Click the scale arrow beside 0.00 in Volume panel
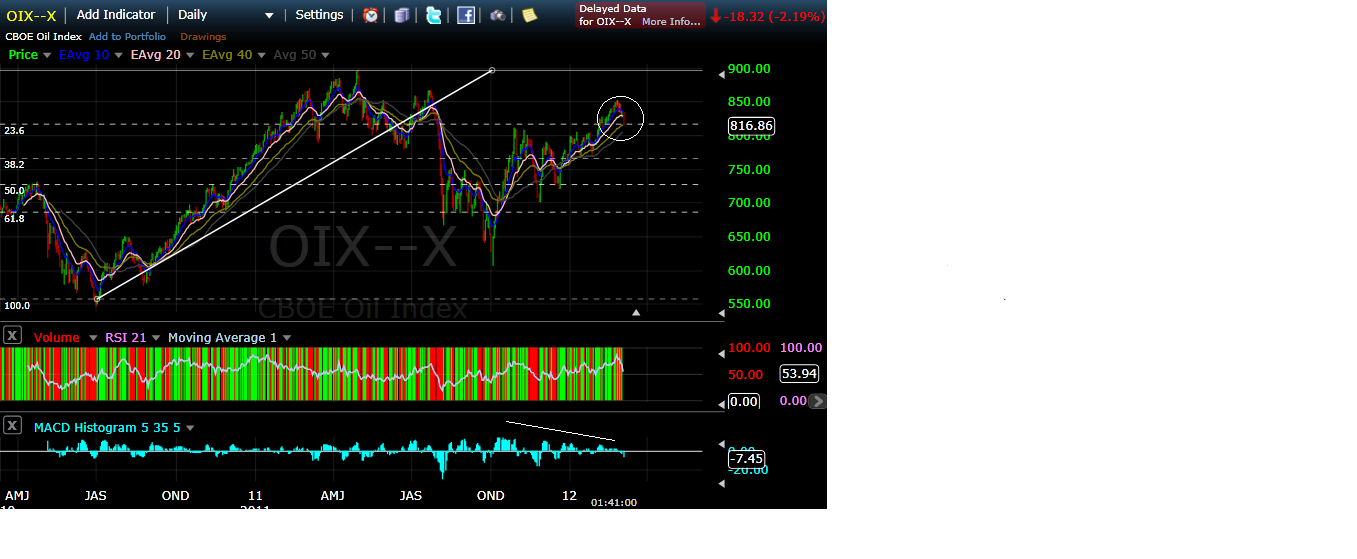The image size is (1357, 559). (x=722, y=404)
